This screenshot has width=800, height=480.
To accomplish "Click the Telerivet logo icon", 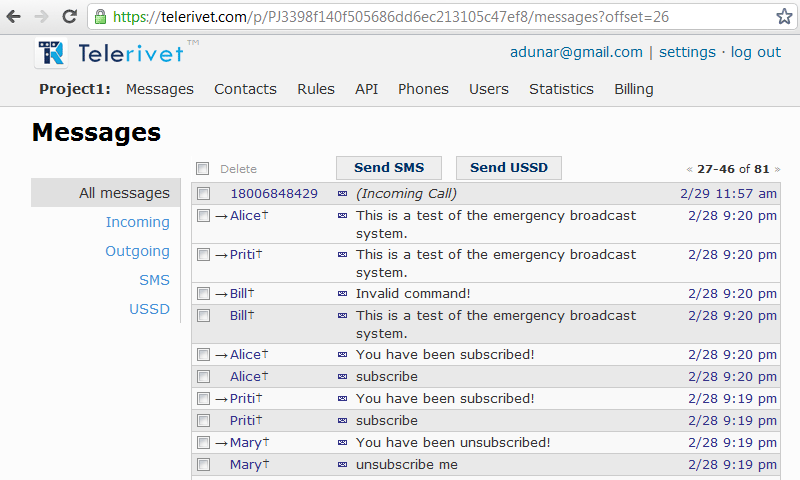I will [x=51, y=53].
